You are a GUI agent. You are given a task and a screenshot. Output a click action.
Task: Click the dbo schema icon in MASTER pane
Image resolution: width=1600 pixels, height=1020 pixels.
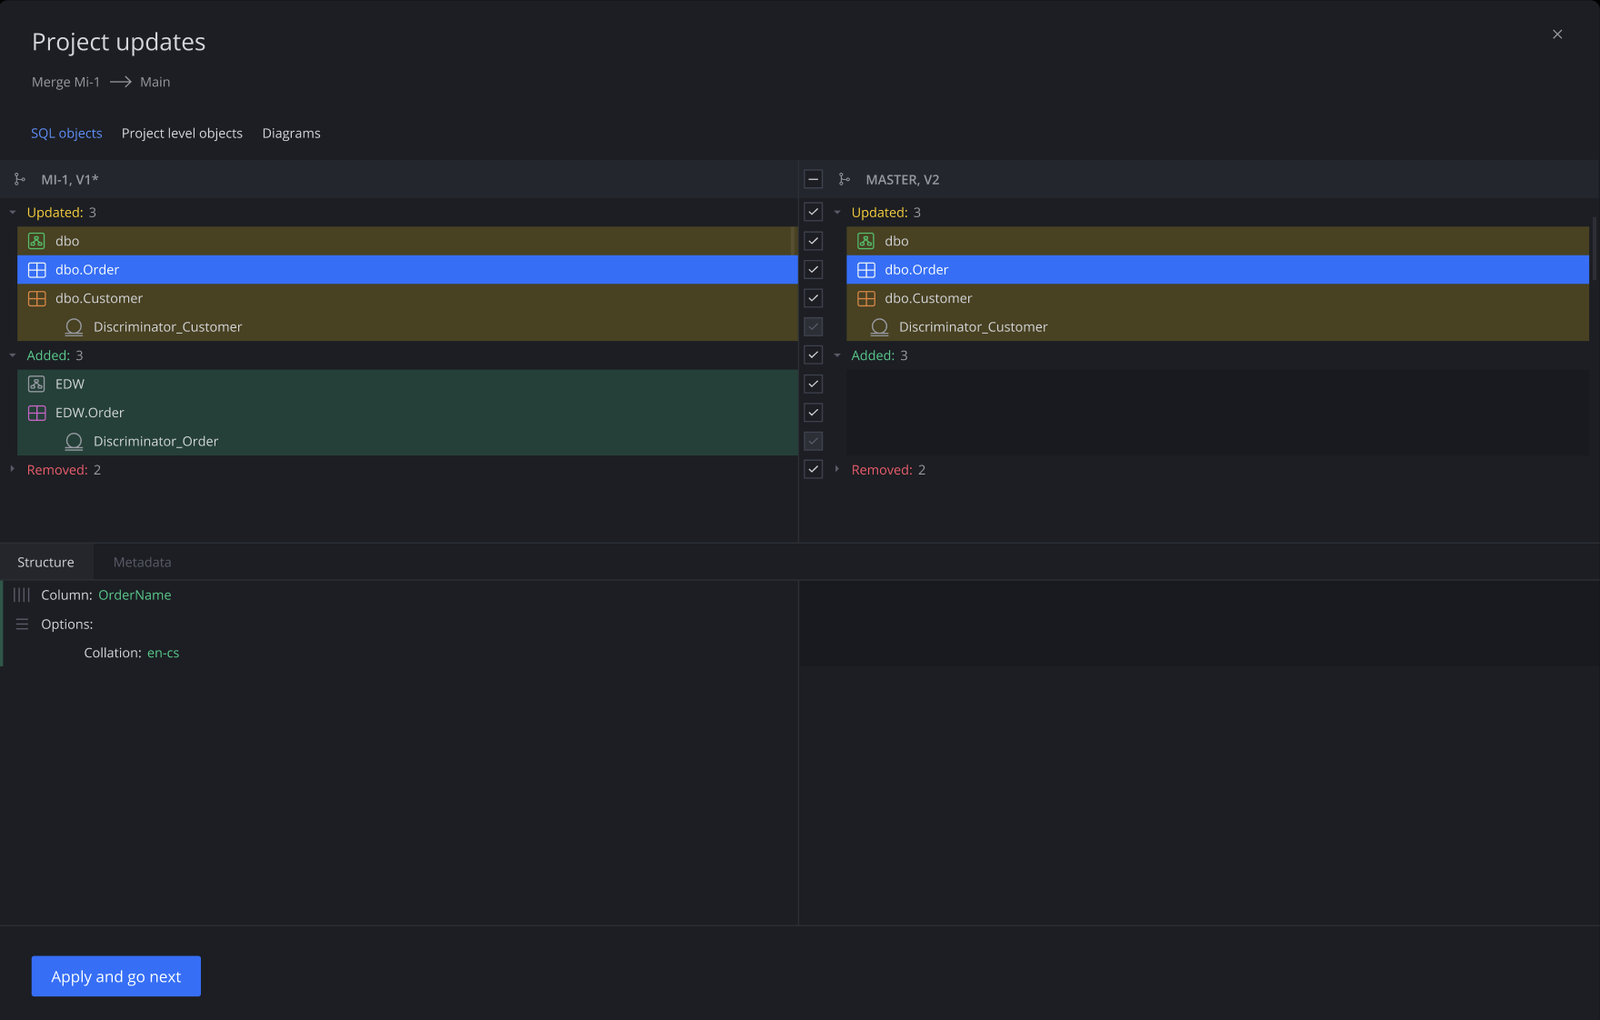click(x=866, y=241)
